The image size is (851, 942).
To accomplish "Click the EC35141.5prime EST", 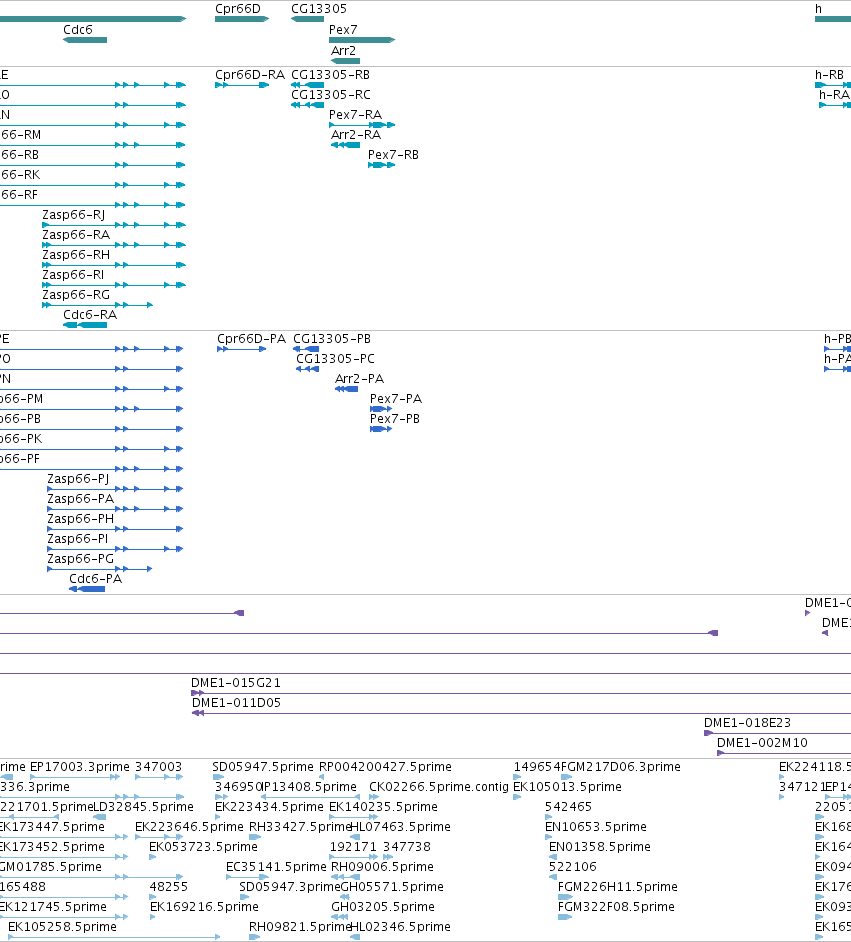I will 247,877.
